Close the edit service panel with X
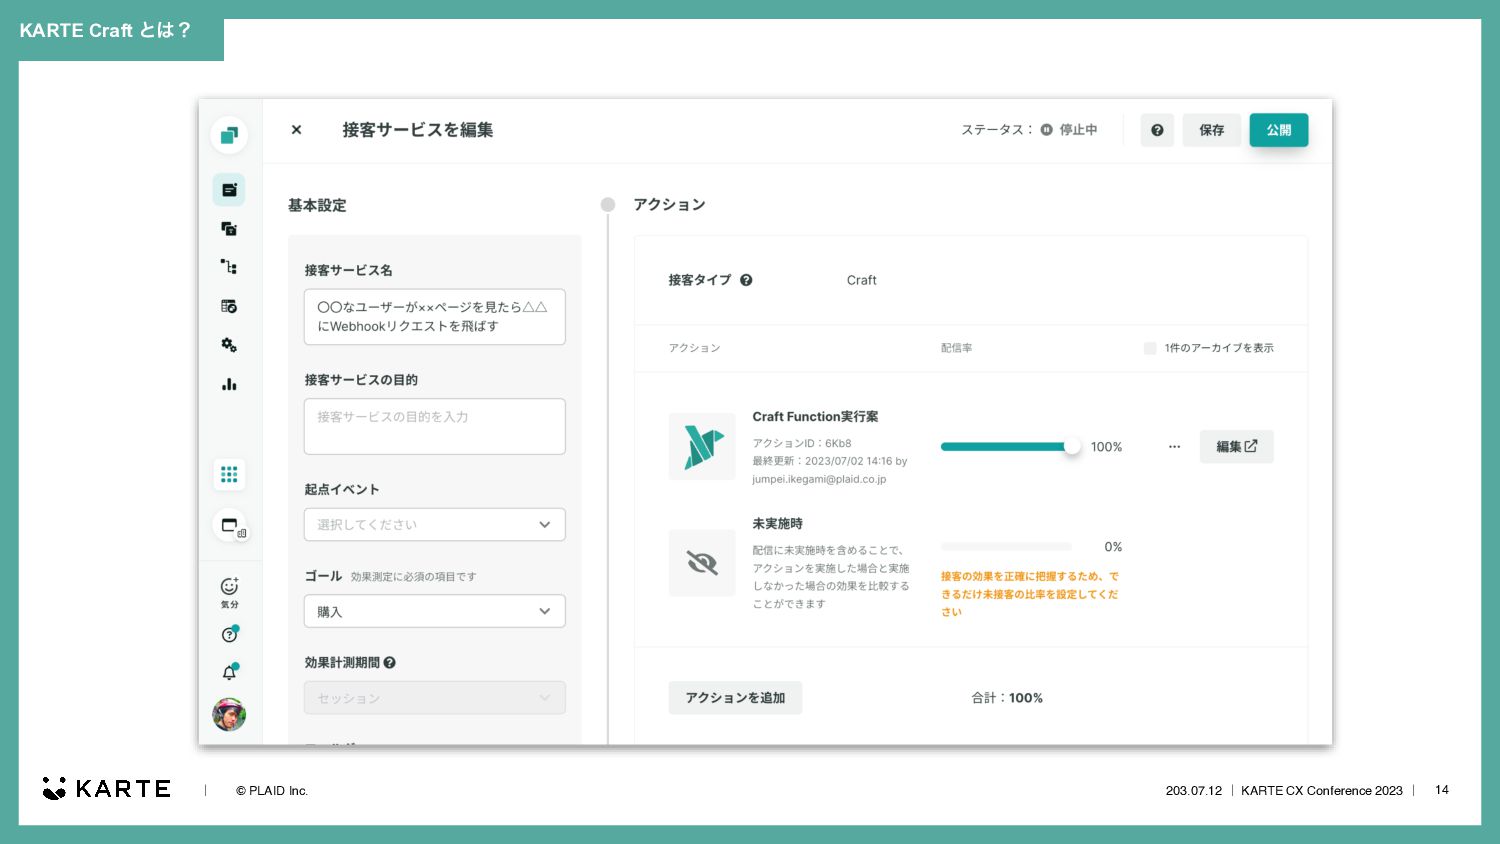 296,130
